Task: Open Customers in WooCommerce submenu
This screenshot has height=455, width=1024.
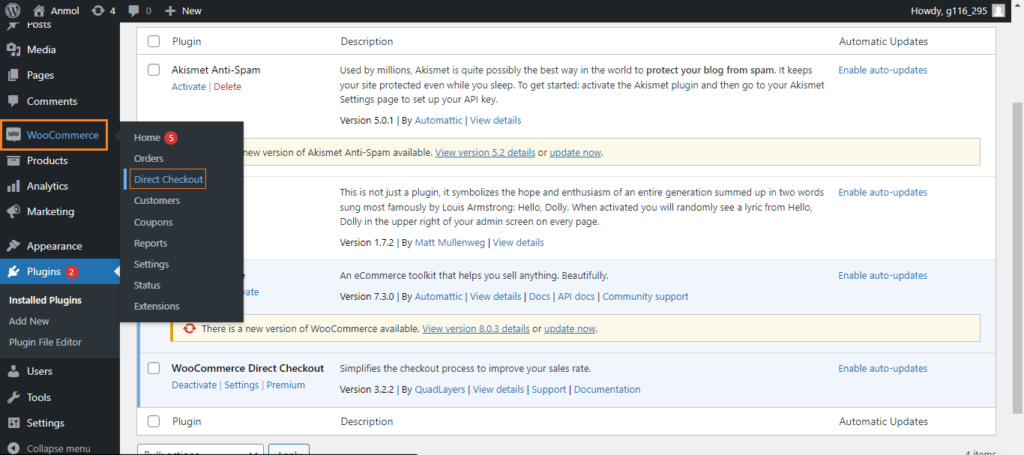Action: (x=157, y=201)
